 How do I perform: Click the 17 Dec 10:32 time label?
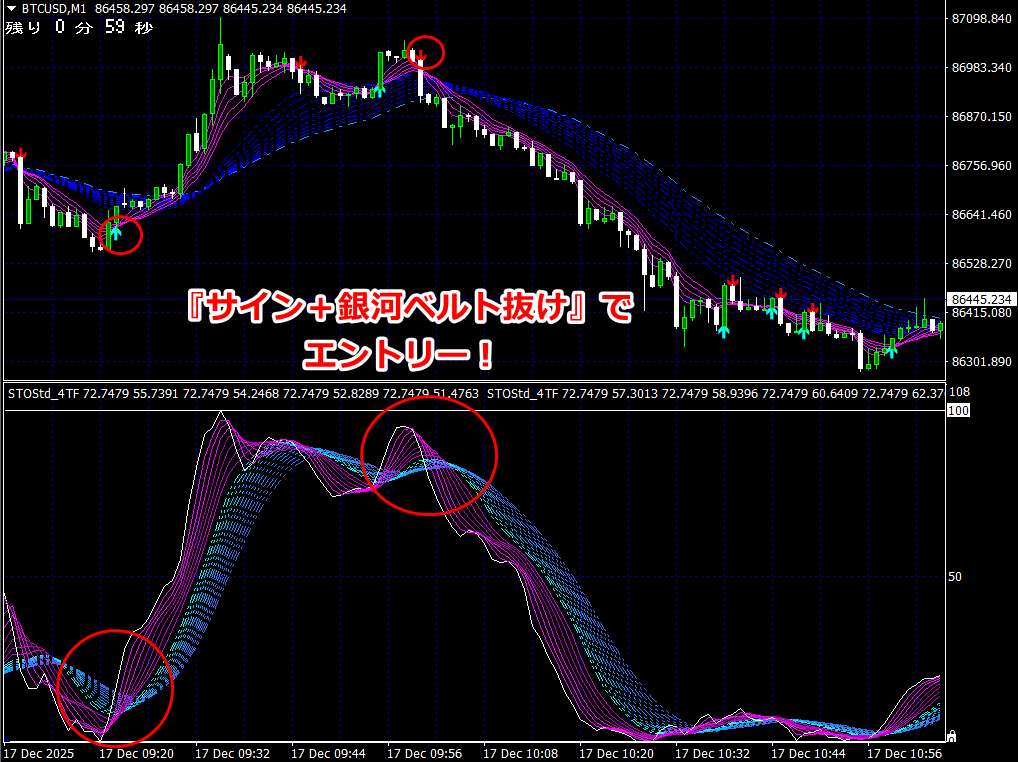point(713,754)
